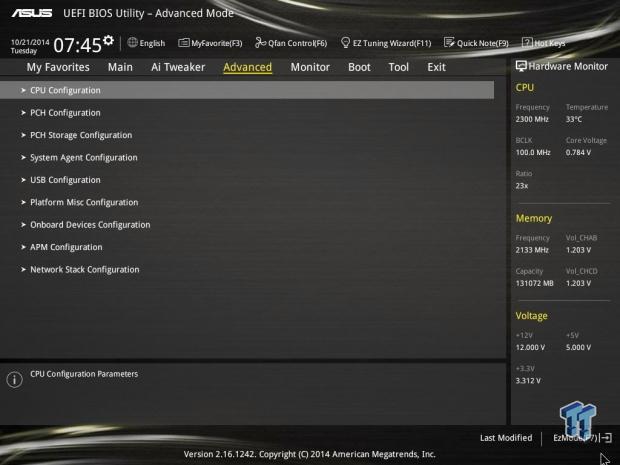Screen dimensions: 620x465
Task: Expand PCH Configuration submenu arrow
Action: [23, 113]
